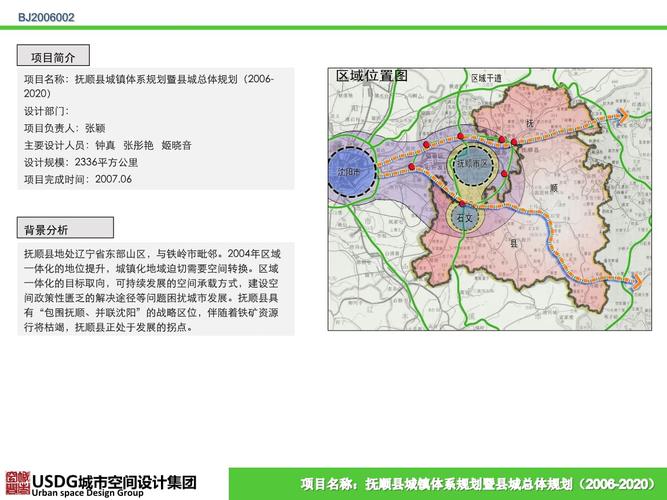Click the 区域干道 label on the map
Image resolution: width=667 pixels, height=500 pixels.
pos(486,78)
